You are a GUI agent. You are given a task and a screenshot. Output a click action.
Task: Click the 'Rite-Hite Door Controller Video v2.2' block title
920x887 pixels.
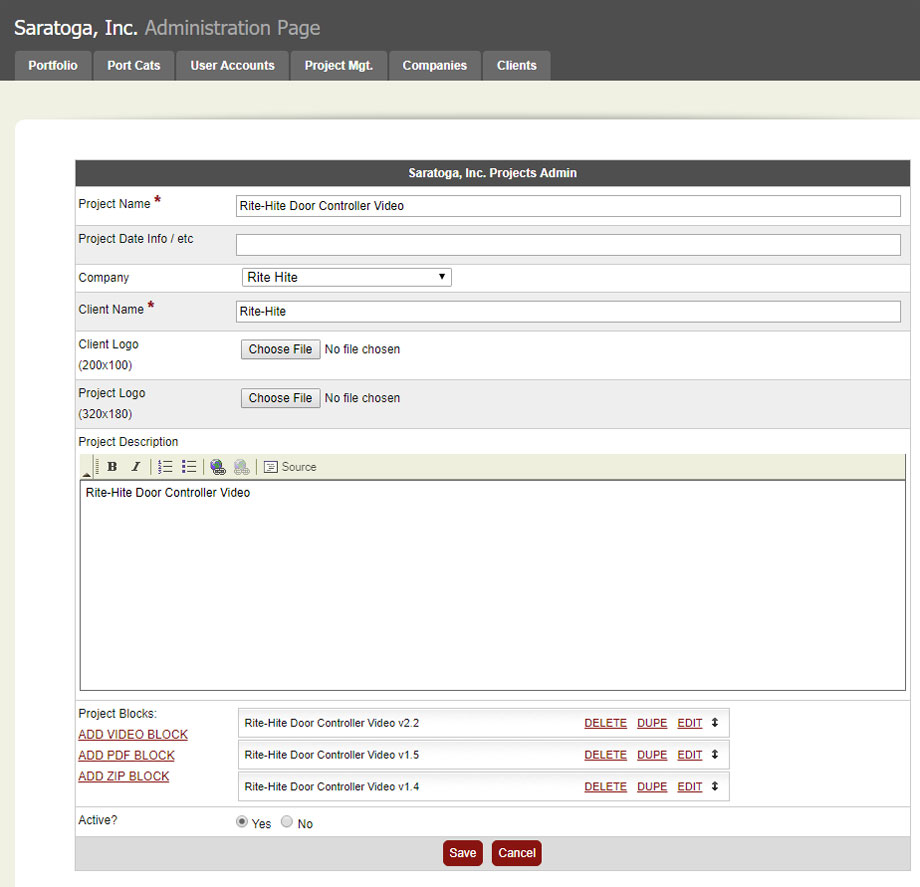click(332, 723)
